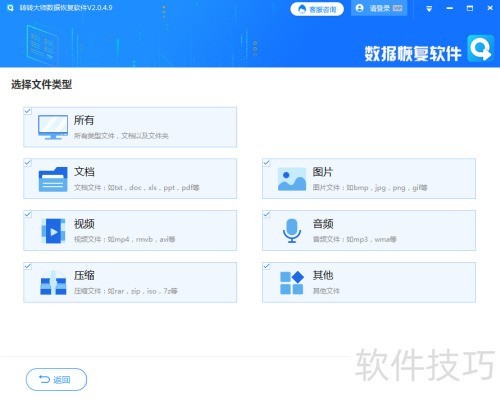Select the 音频 title text
Viewport: 500px width, 402px height.
pyautogui.click(x=323, y=223)
